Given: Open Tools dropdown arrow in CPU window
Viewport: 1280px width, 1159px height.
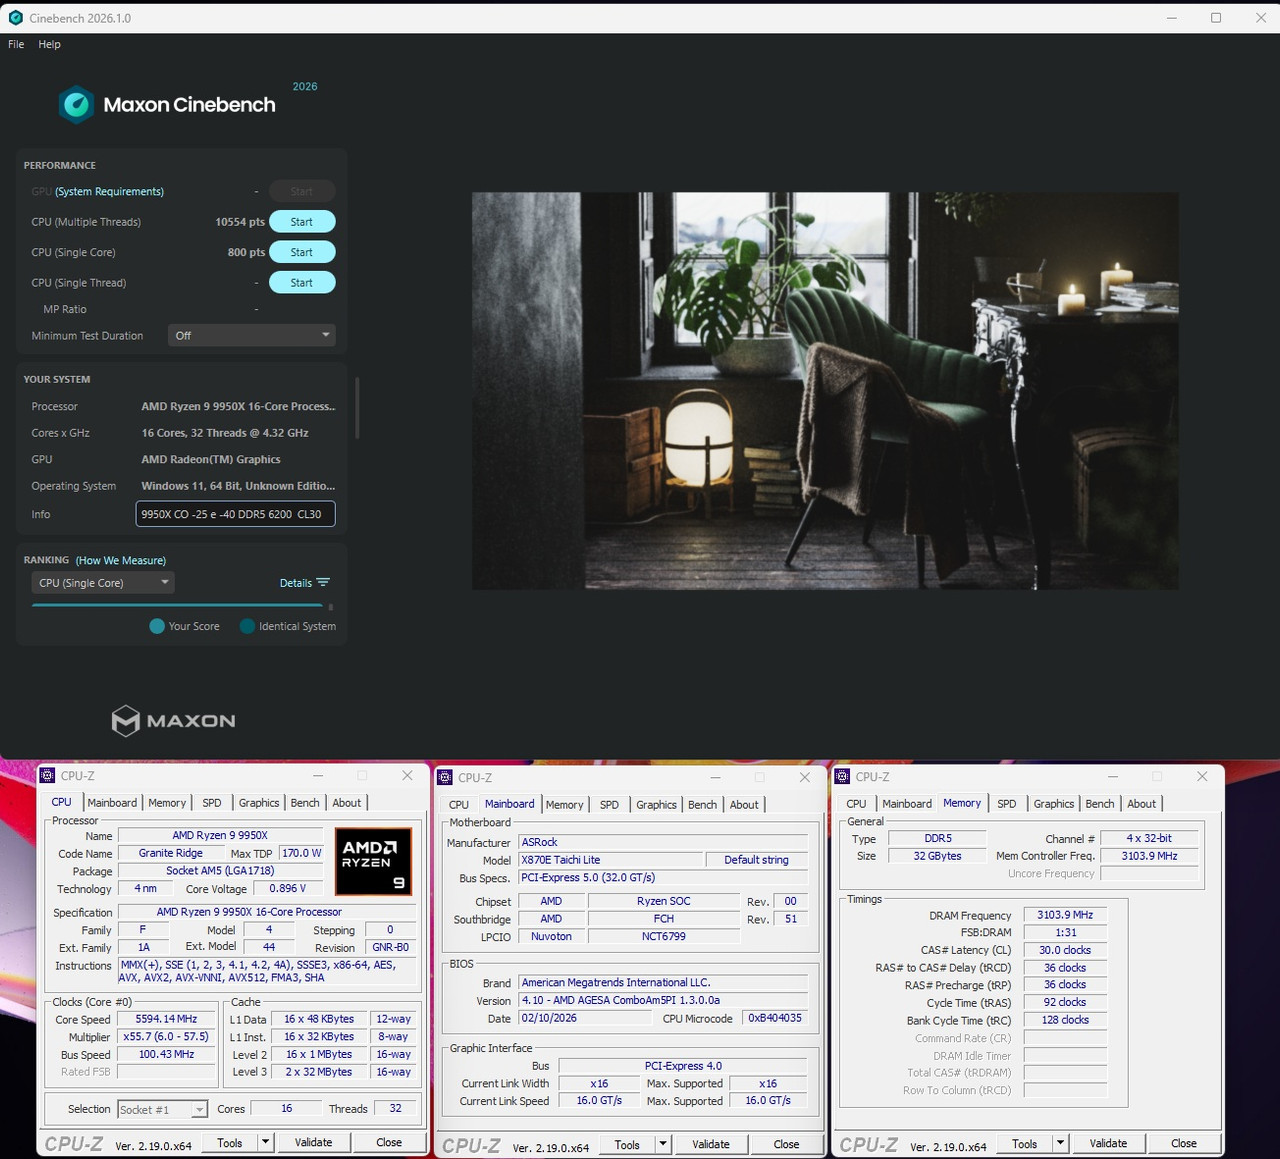Looking at the screenshot, I should click(265, 1142).
